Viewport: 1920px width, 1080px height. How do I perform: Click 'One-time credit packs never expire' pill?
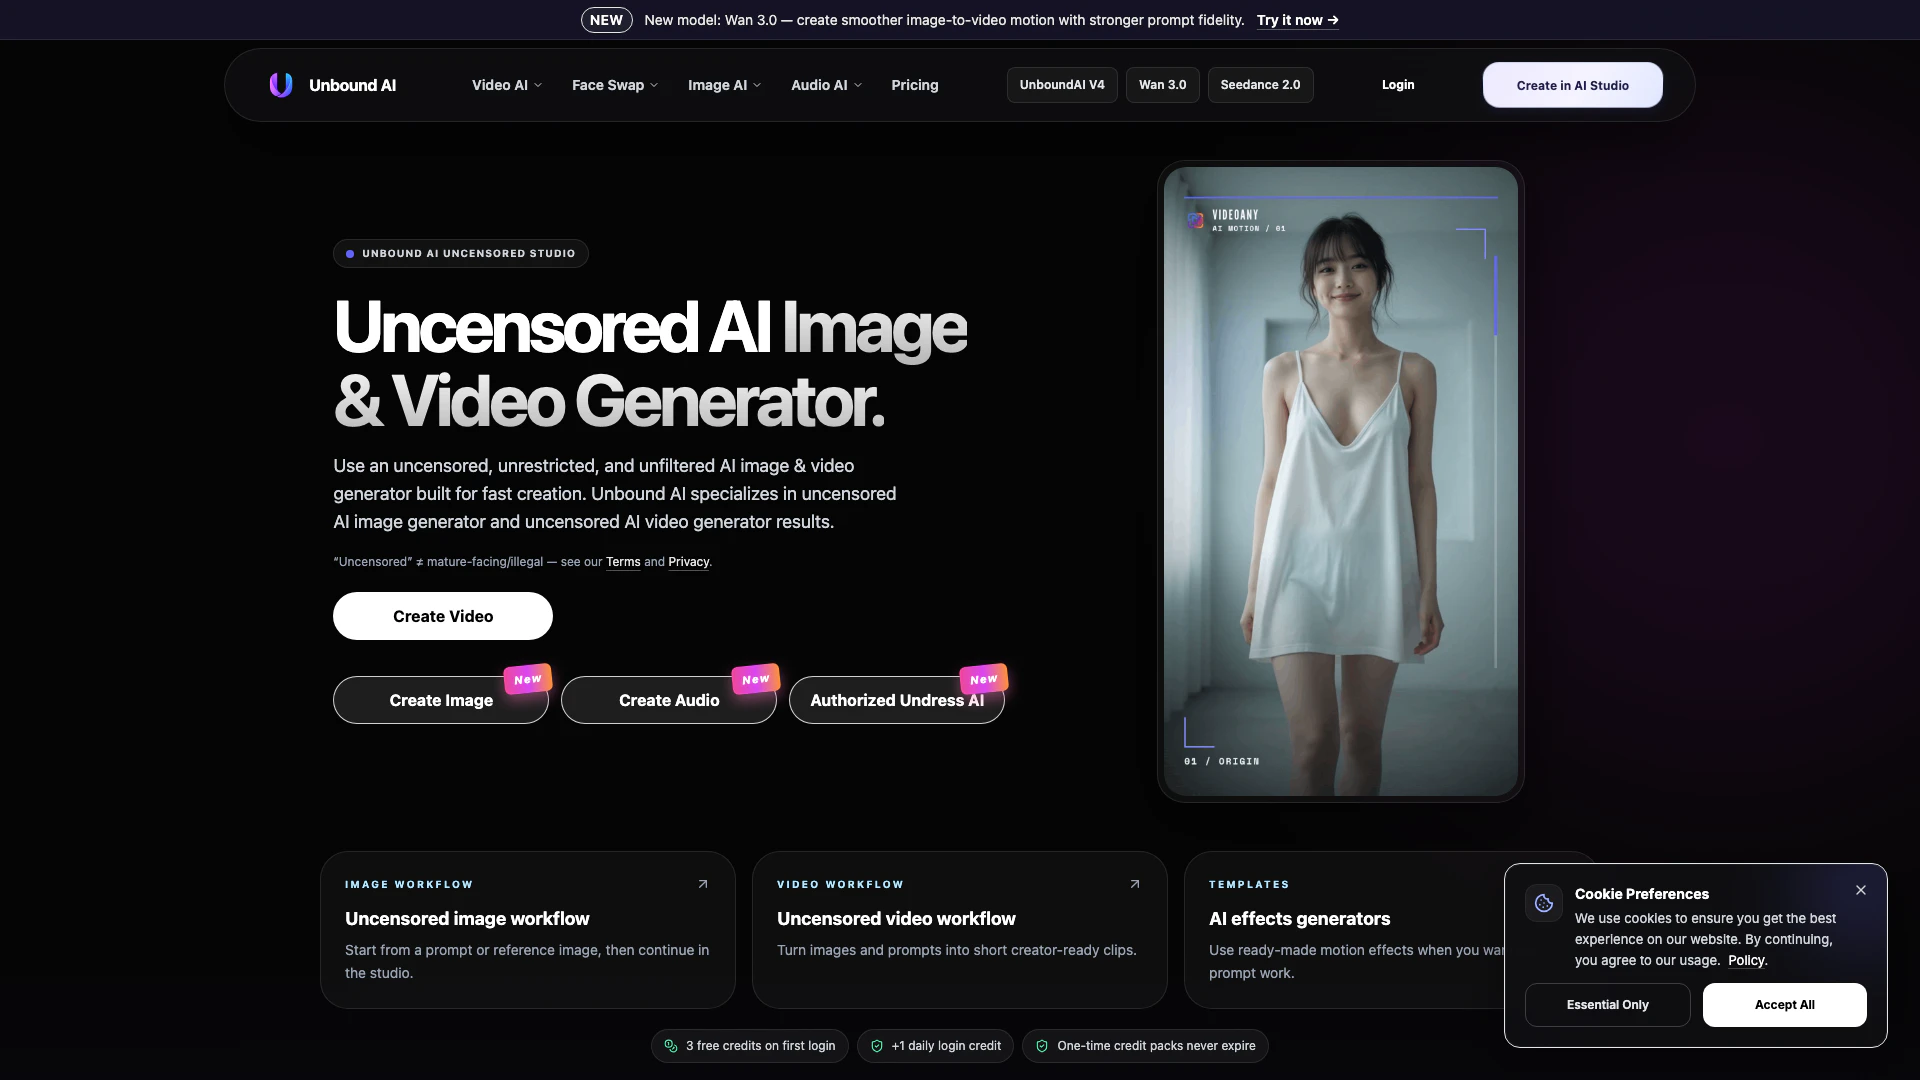coord(1145,1046)
